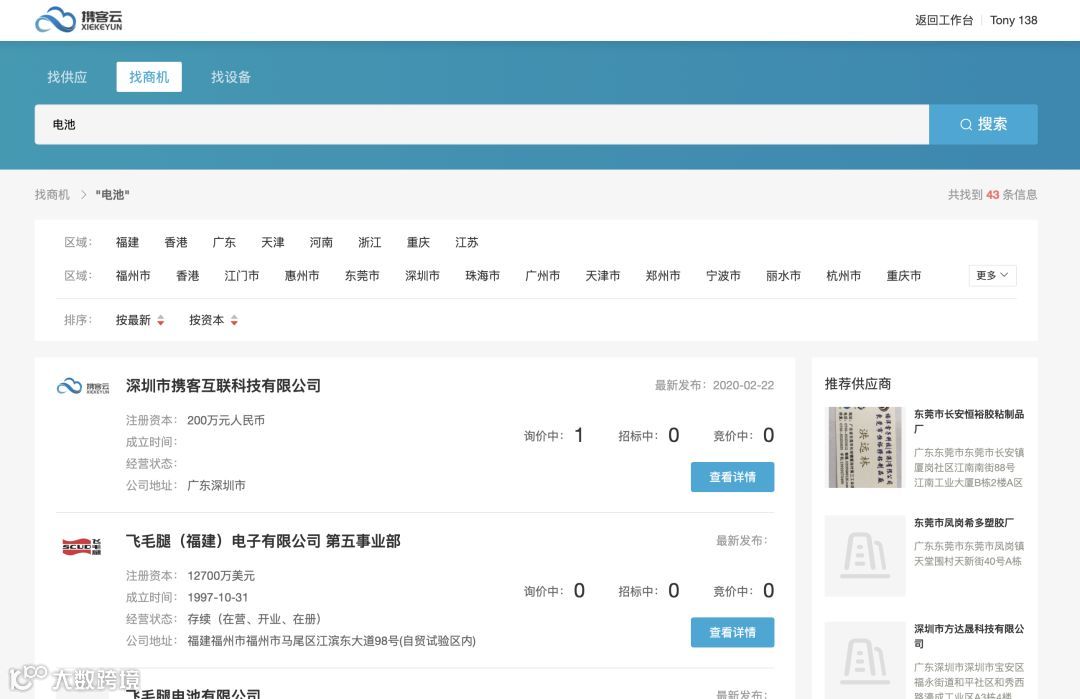Click 12700万美元 registered capital text

click(221, 576)
